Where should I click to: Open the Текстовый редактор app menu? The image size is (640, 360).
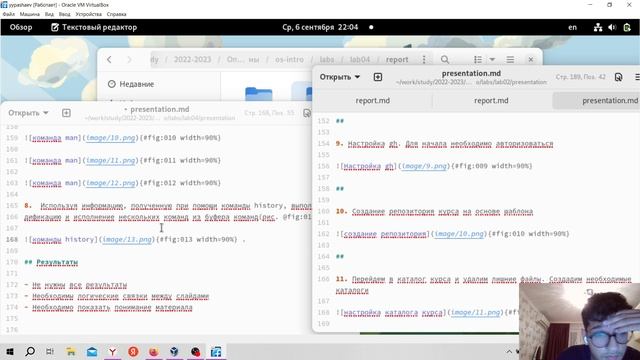tap(94, 27)
